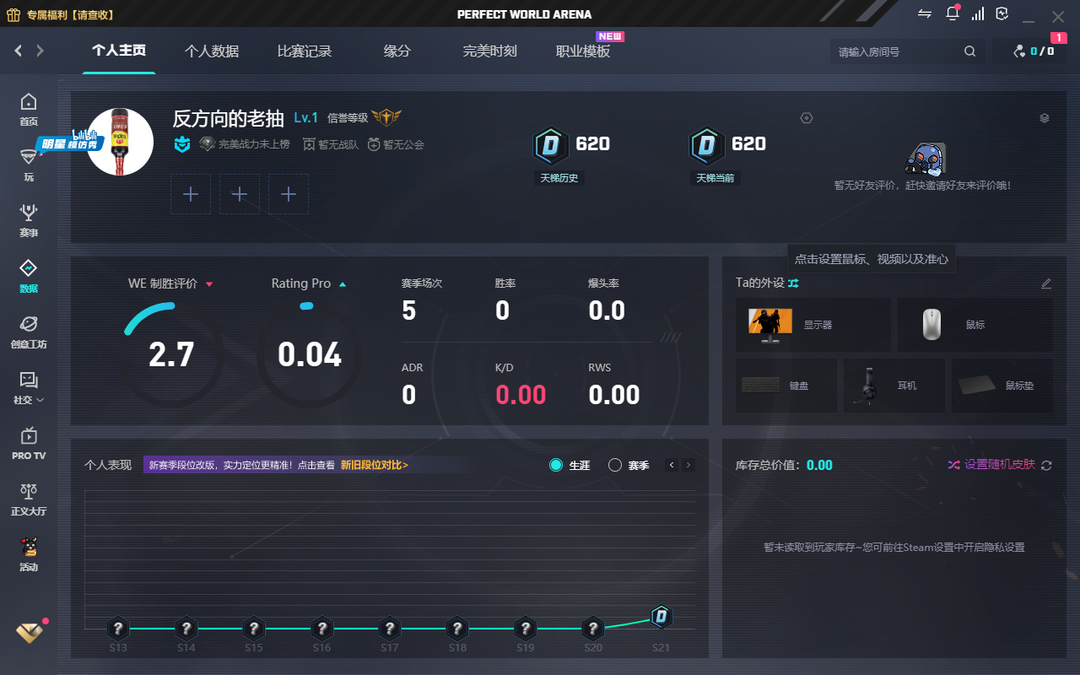
Task: Switch to 完美时刻 tab
Action: click(x=490, y=51)
